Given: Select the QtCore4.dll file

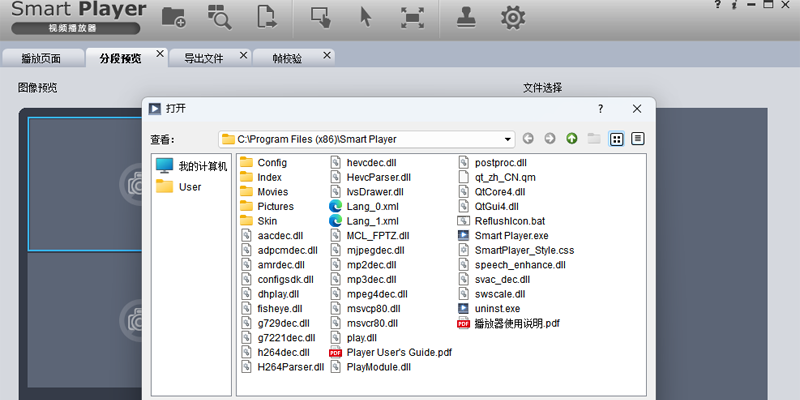Looking at the screenshot, I should pyautogui.click(x=492, y=192).
